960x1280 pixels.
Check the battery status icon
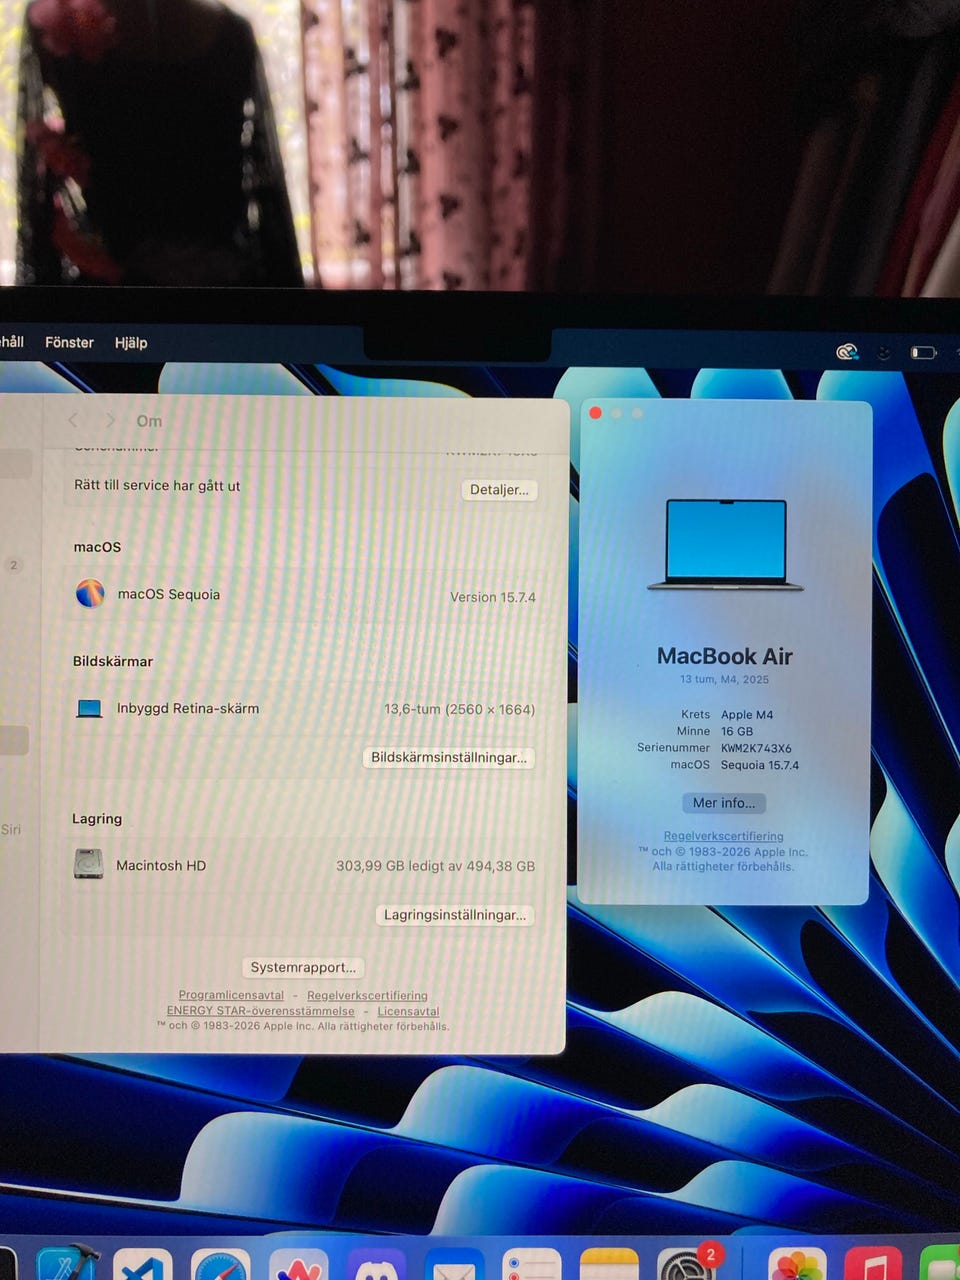(923, 352)
